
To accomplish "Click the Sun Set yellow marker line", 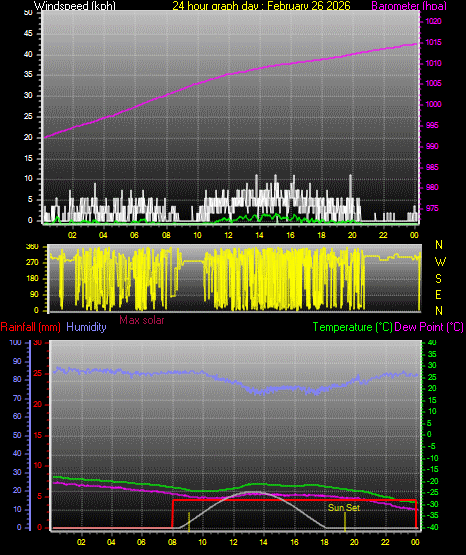I will click(x=345, y=522).
